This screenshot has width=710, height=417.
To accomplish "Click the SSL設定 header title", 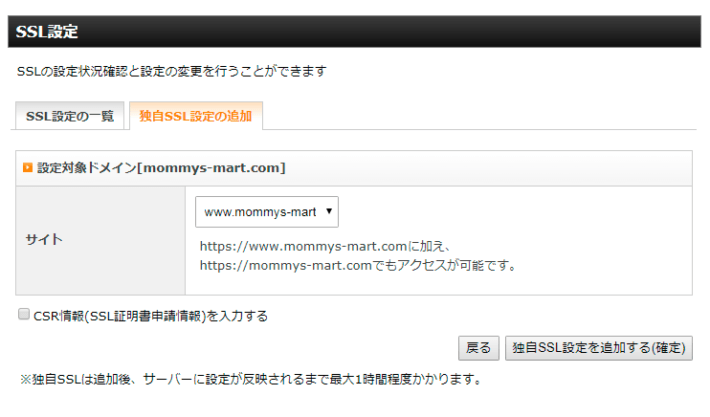I will [47, 31].
